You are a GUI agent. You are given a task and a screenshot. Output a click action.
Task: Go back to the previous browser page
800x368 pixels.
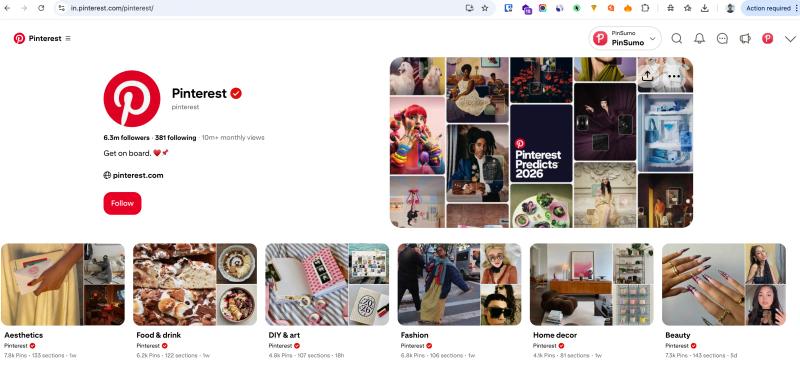coord(7,8)
